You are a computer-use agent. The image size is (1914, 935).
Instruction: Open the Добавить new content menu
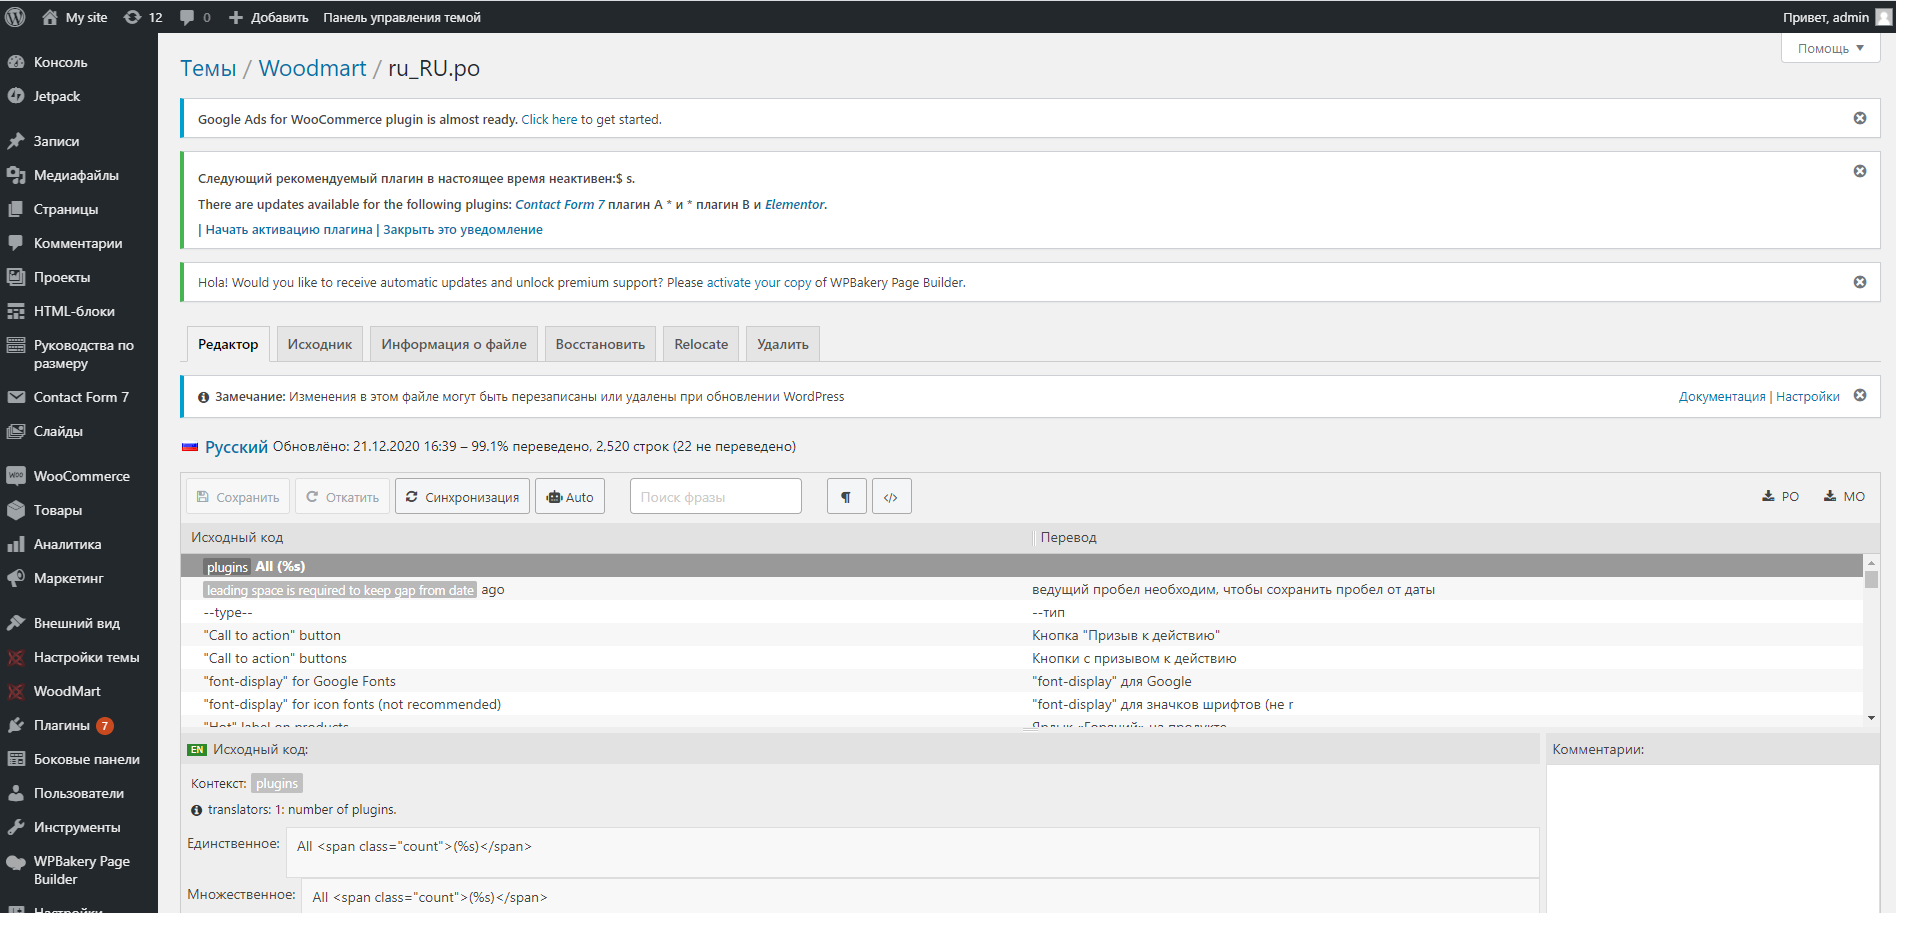tap(268, 17)
